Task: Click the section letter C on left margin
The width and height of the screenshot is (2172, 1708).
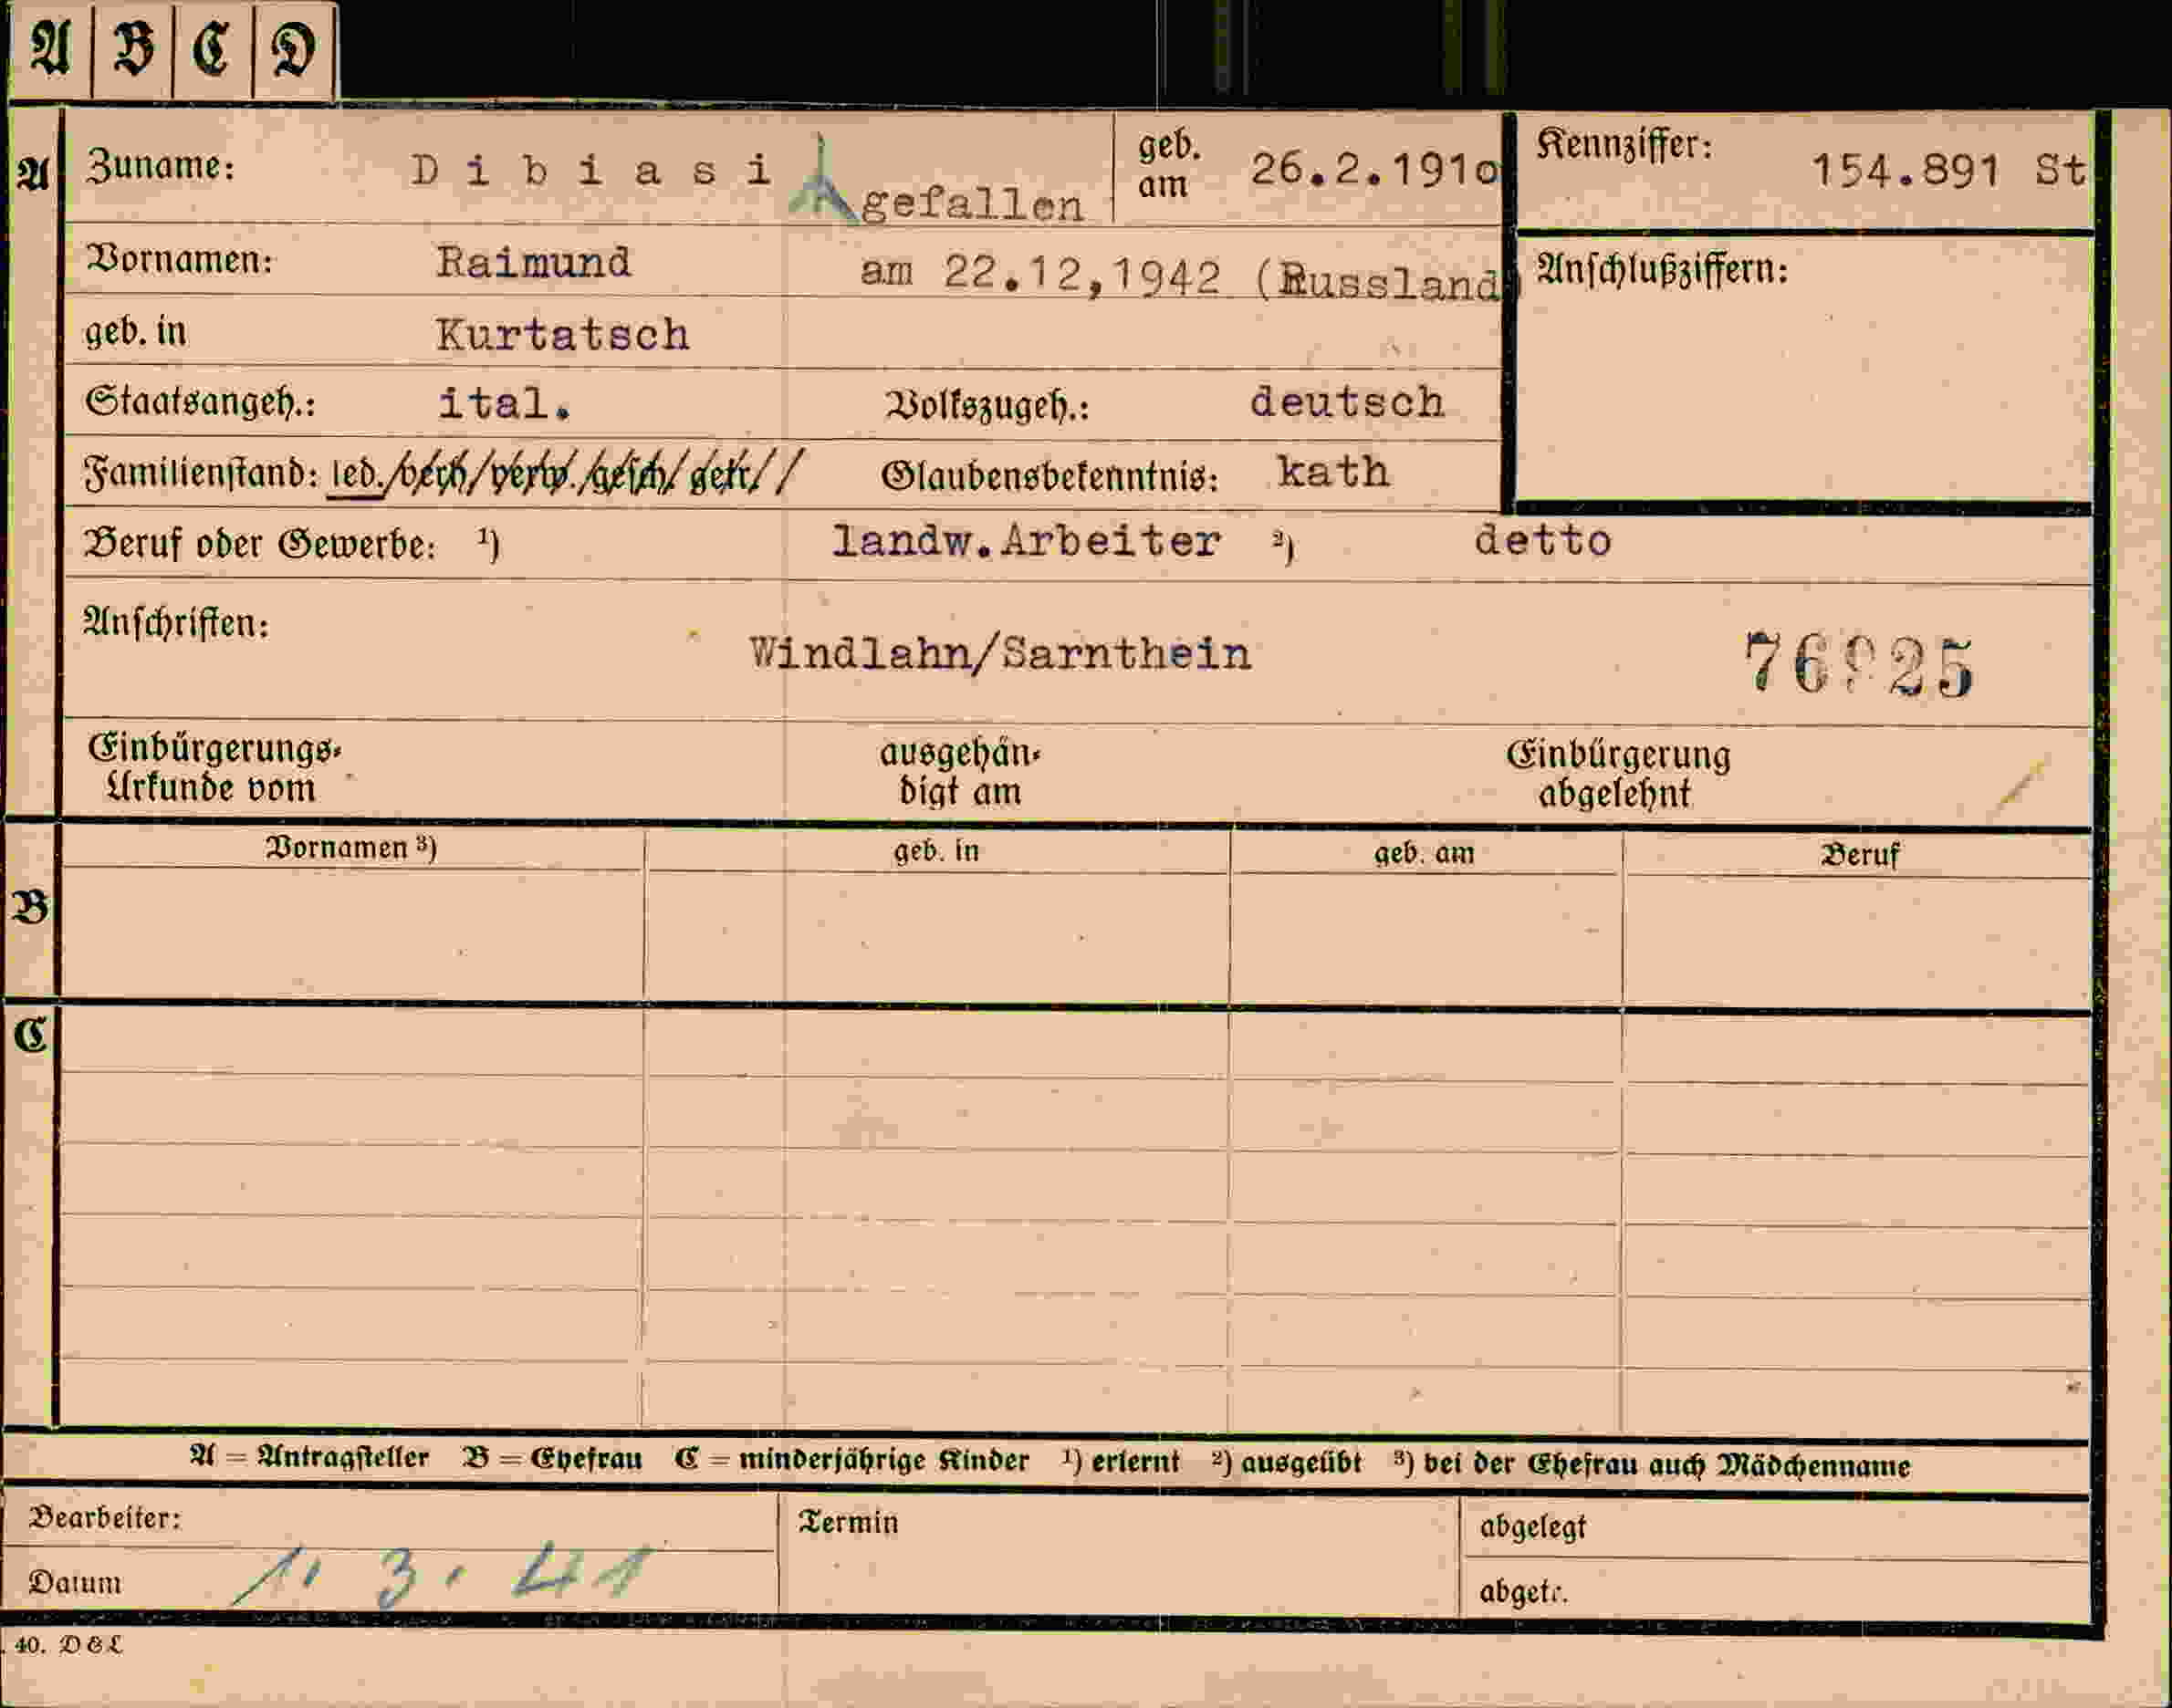Action: (x=31, y=1036)
